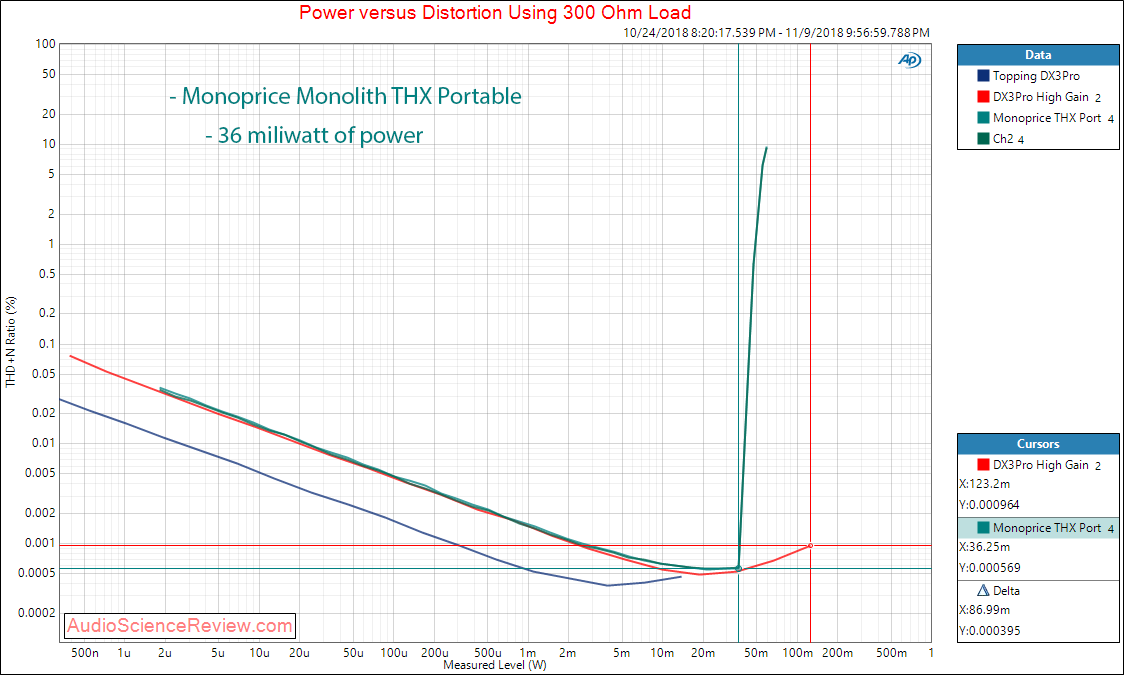Screen dimensions: 1124x675
Task: Click the '0.05' tick on the vertical axis
Action: tap(44, 374)
